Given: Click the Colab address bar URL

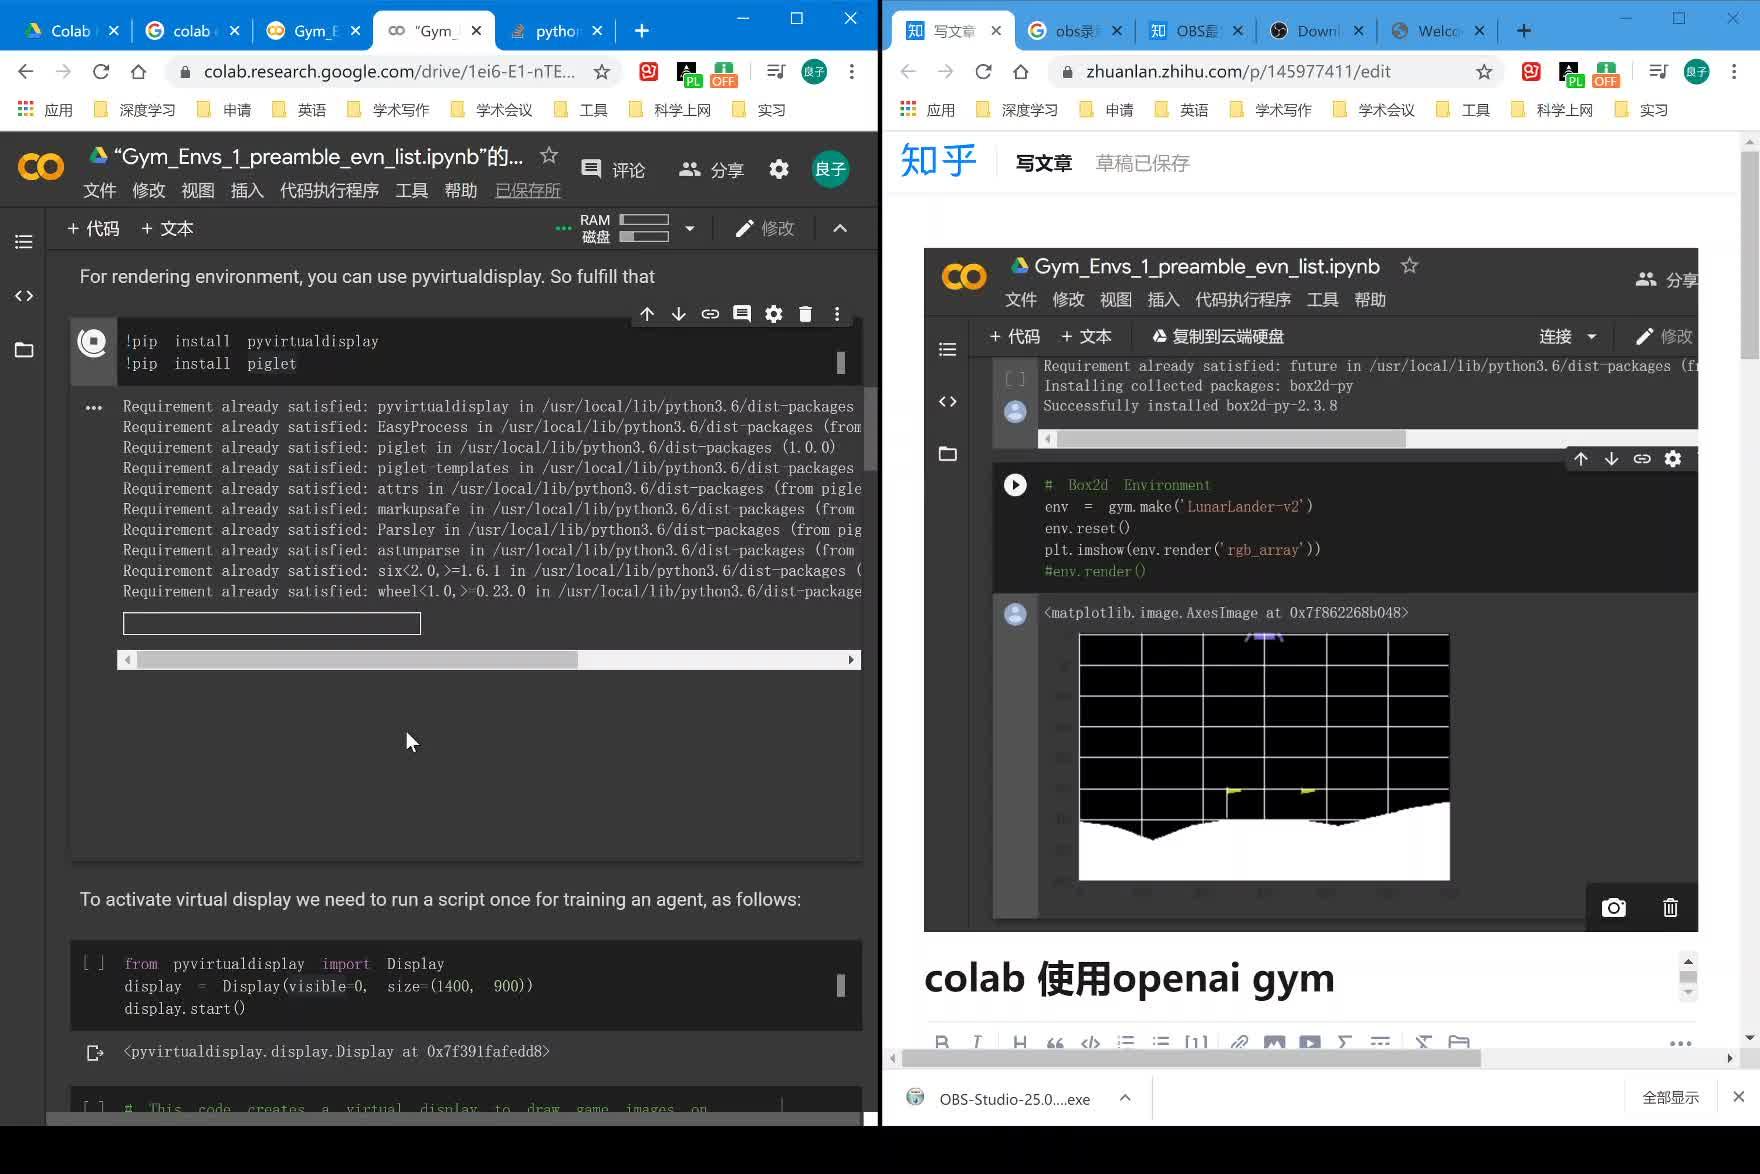Looking at the screenshot, I should coord(390,71).
